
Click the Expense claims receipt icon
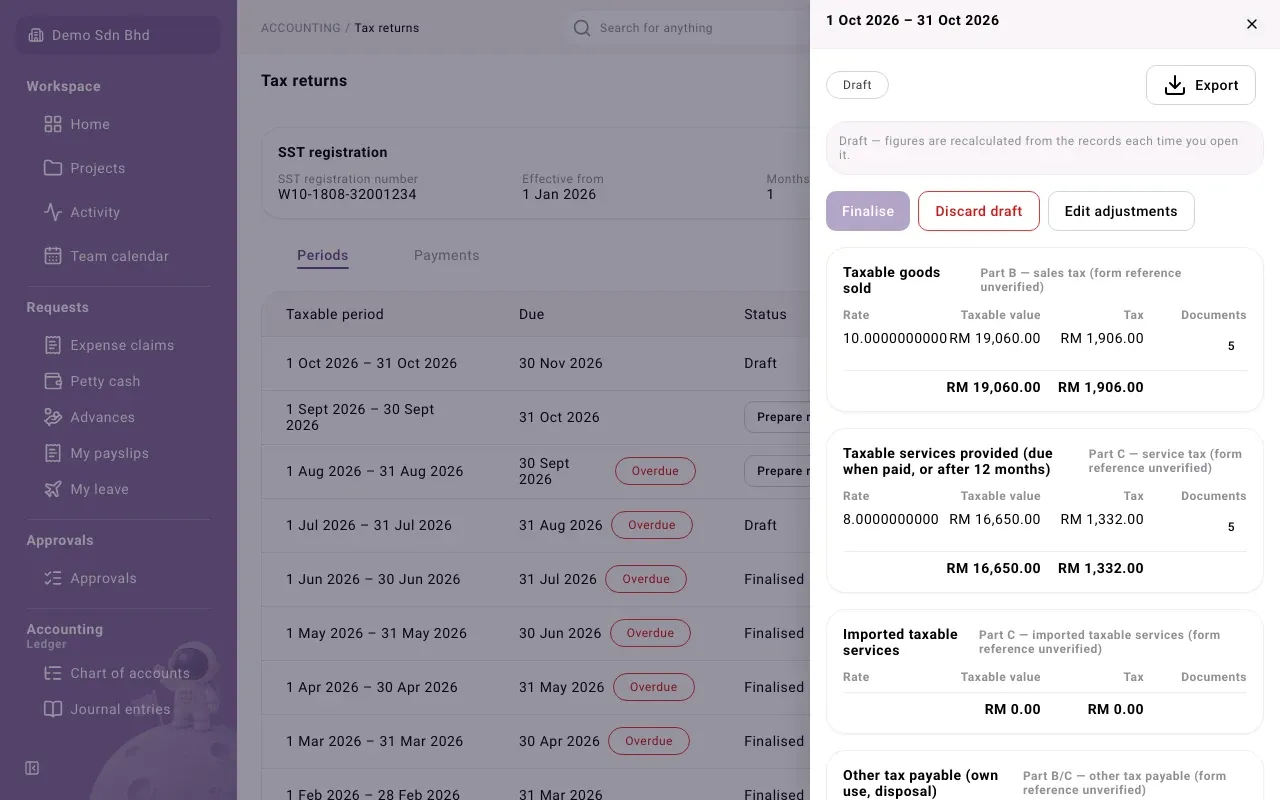click(53, 345)
